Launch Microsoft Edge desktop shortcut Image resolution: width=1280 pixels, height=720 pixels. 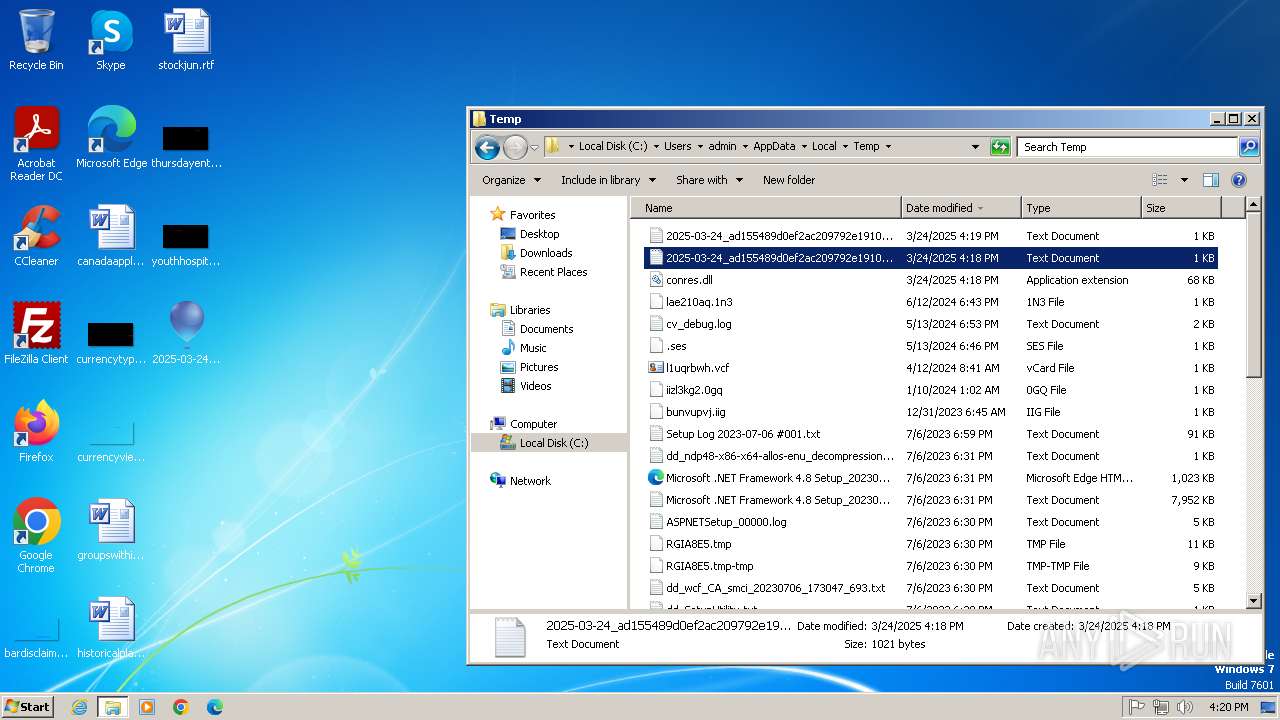tap(111, 138)
